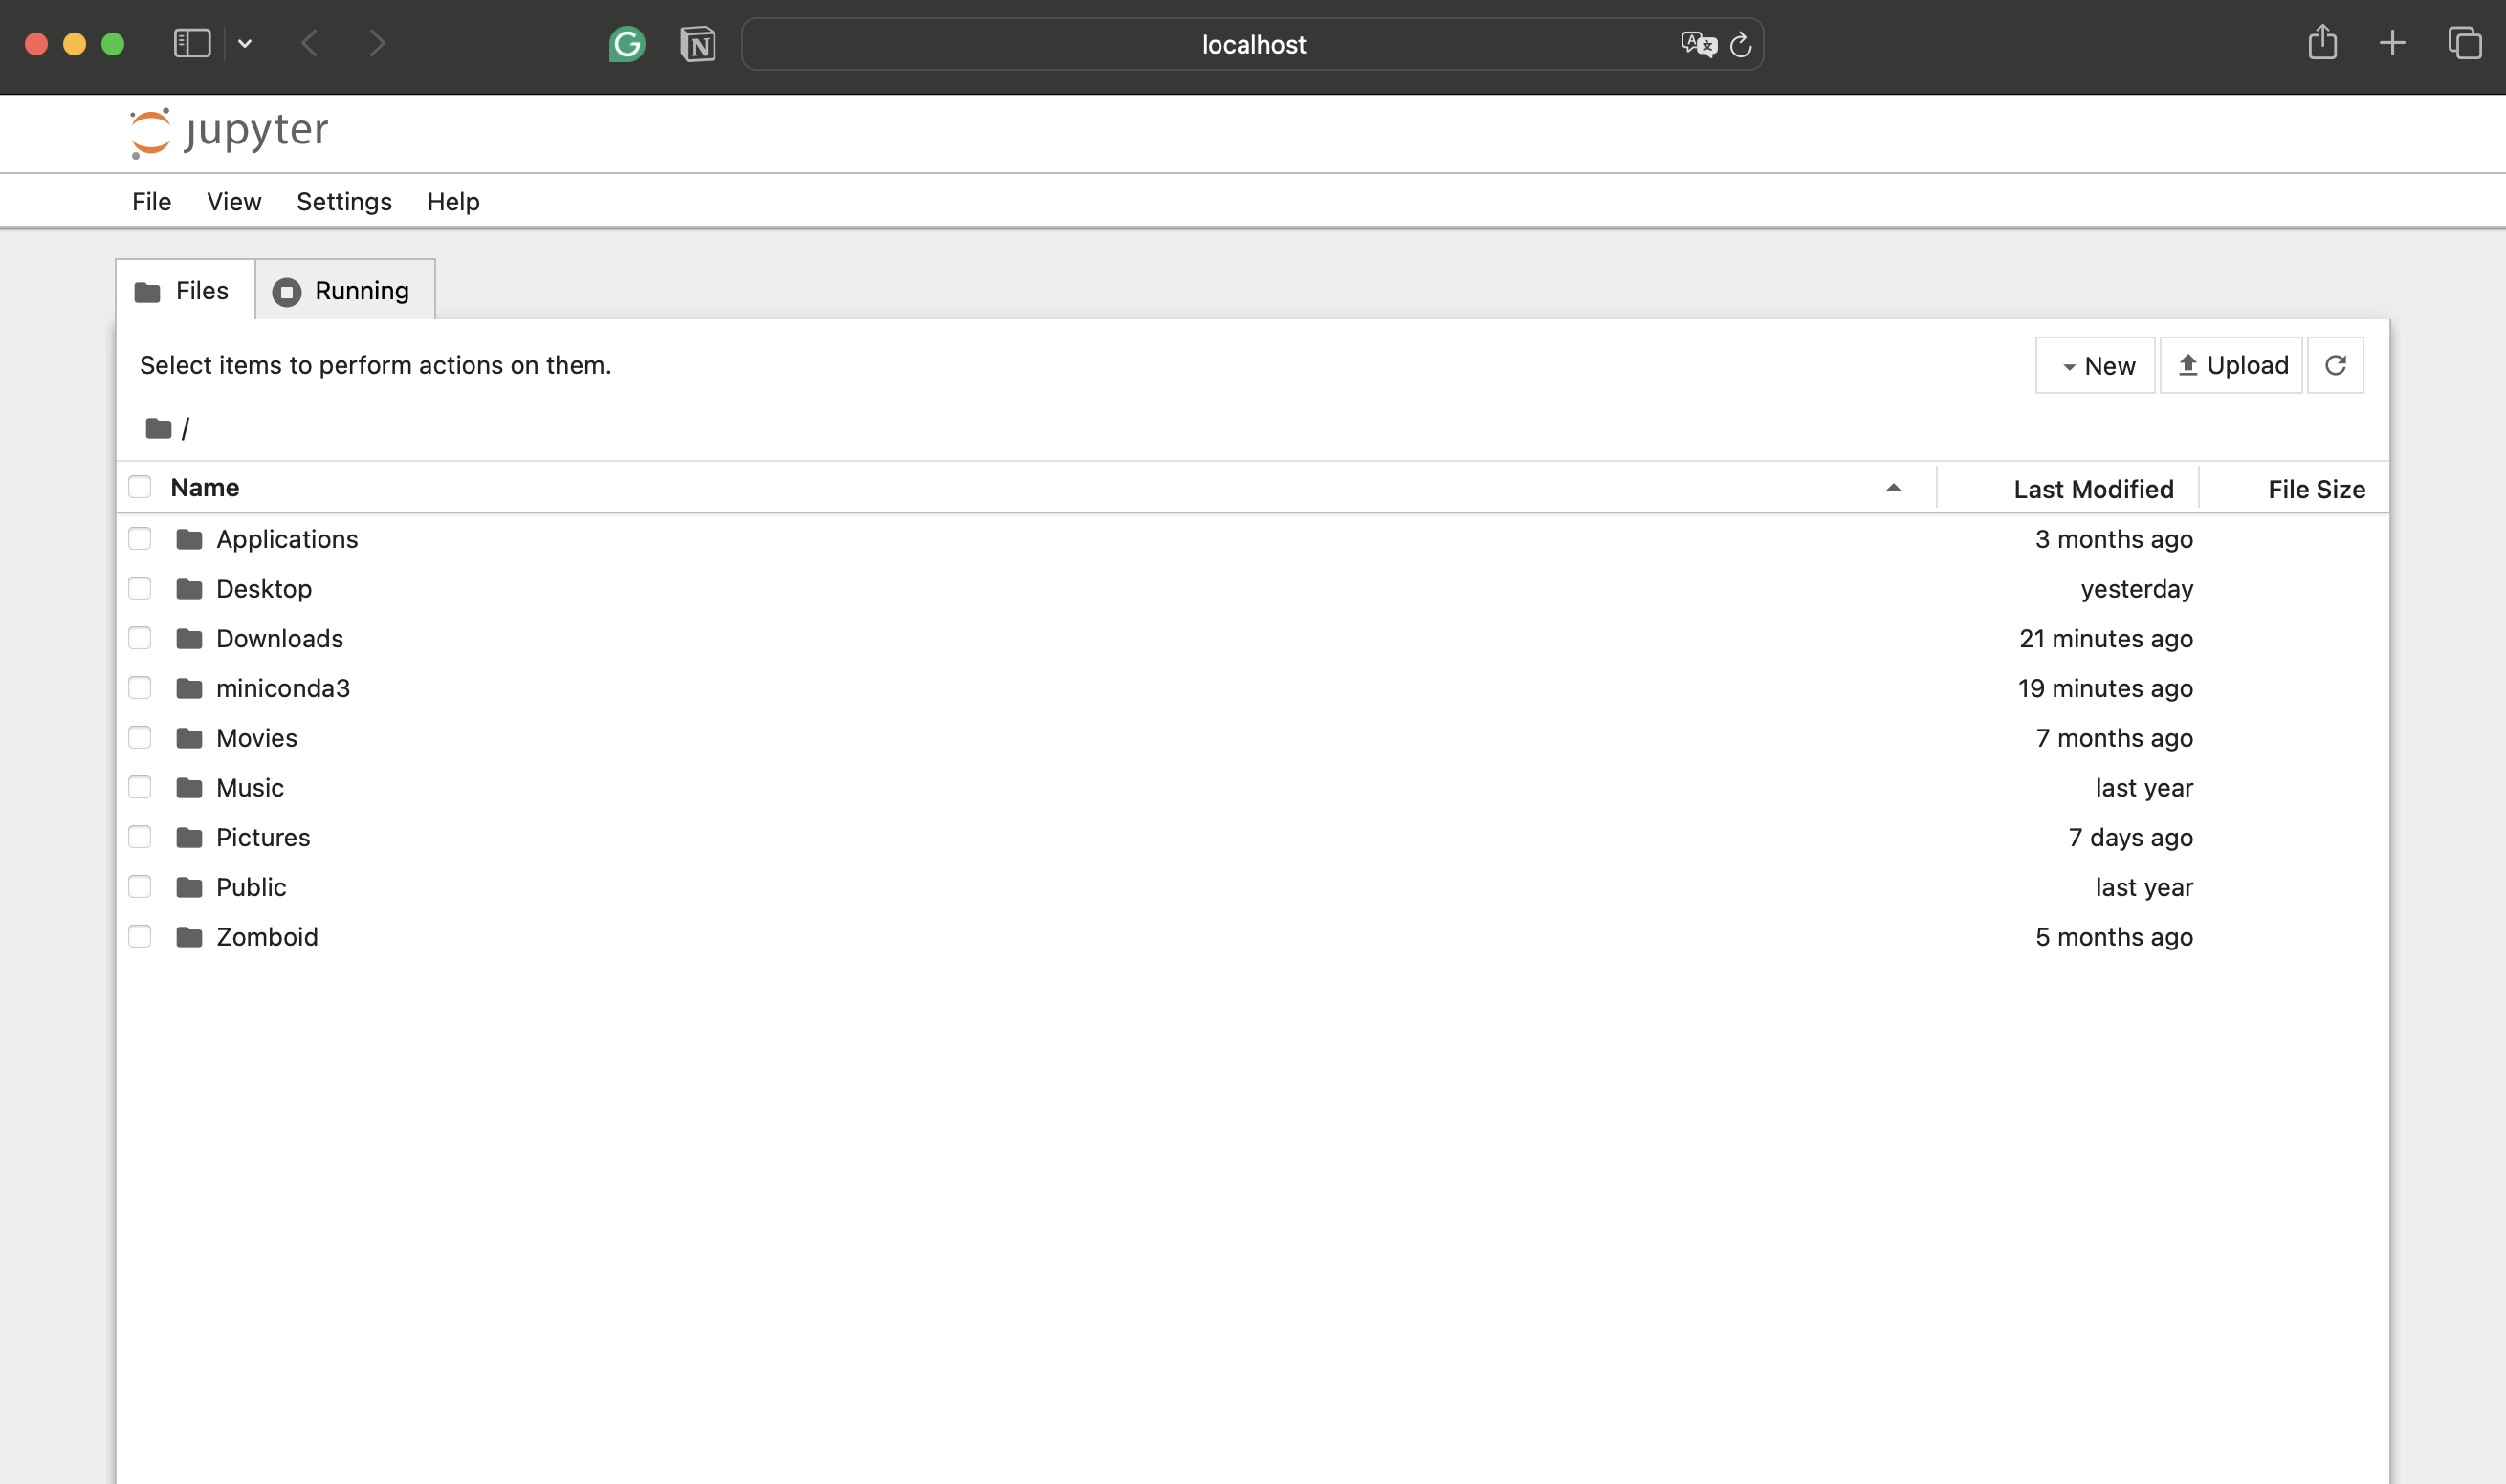Open a new browser tab

pyautogui.click(x=2392, y=43)
